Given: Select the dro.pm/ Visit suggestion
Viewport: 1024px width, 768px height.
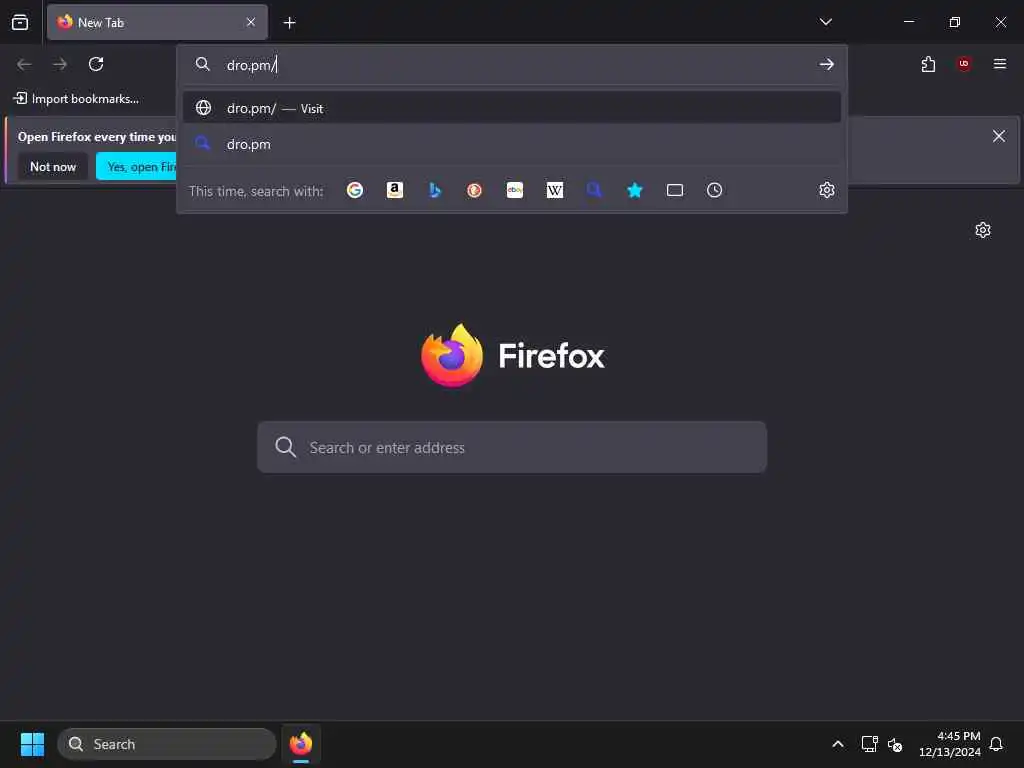Looking at the screenshot, I should pos(512,108).
